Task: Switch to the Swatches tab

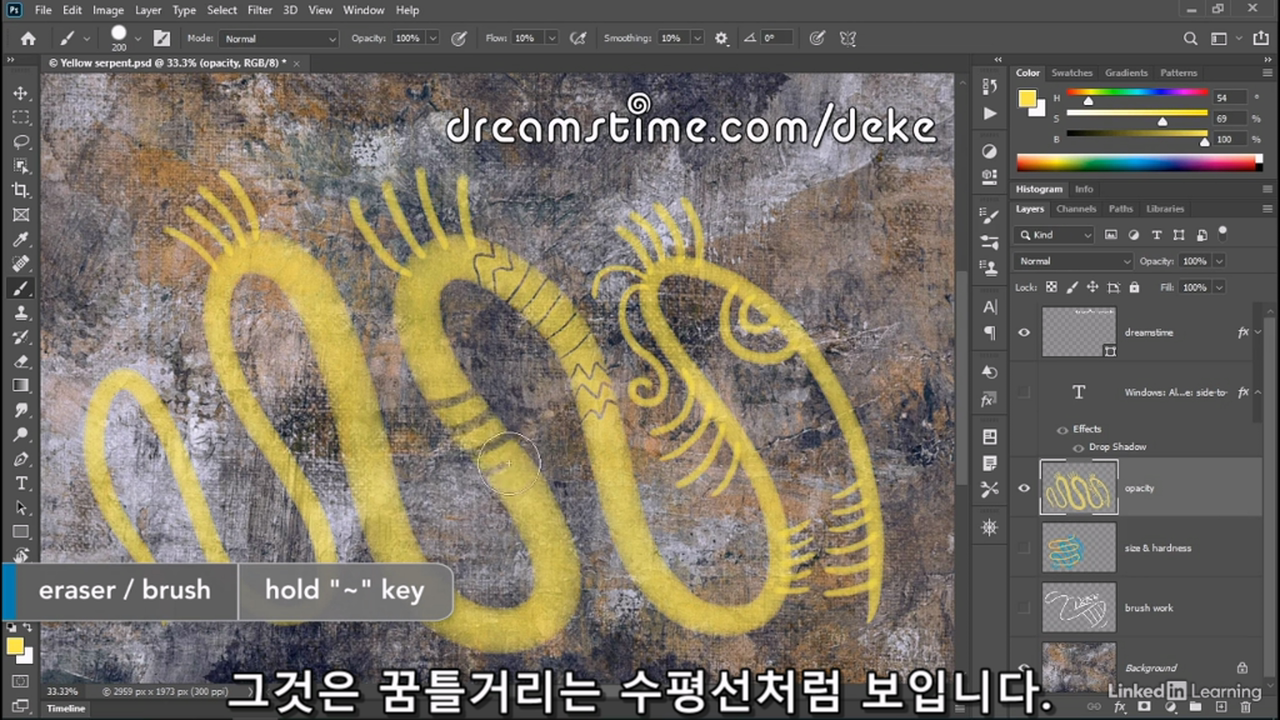Action: tap(1071, 73)
